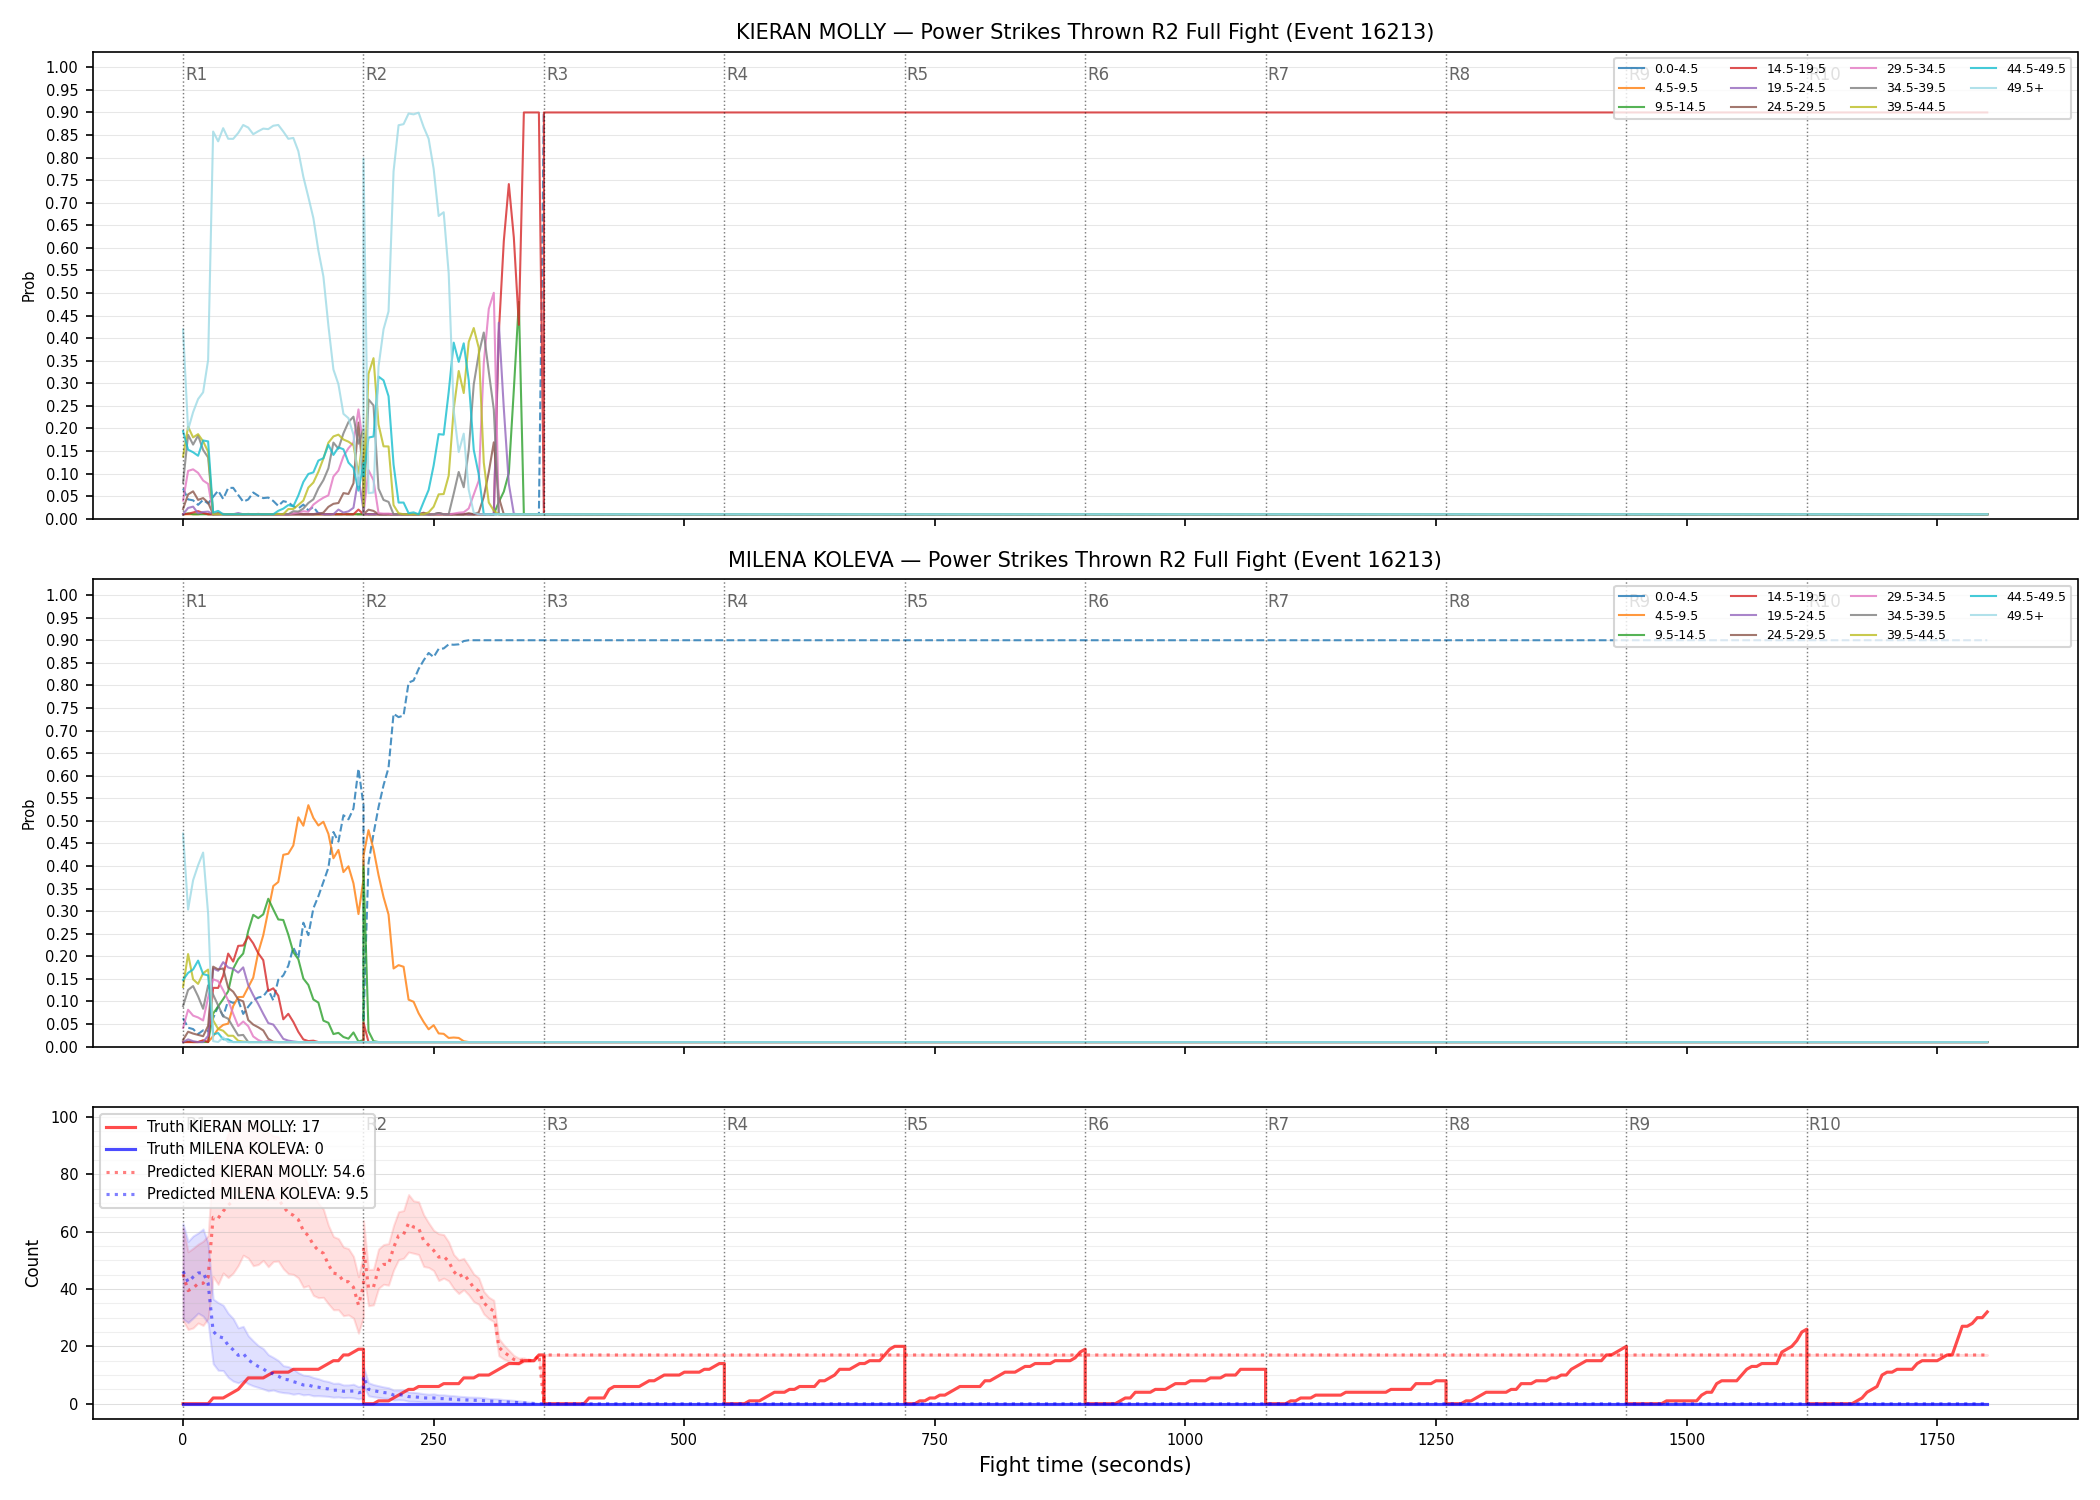Viewport: 2100px width, 1500px height.
Task: Click the 1750 tick label on the time axis
Action: [1937, 1440]
